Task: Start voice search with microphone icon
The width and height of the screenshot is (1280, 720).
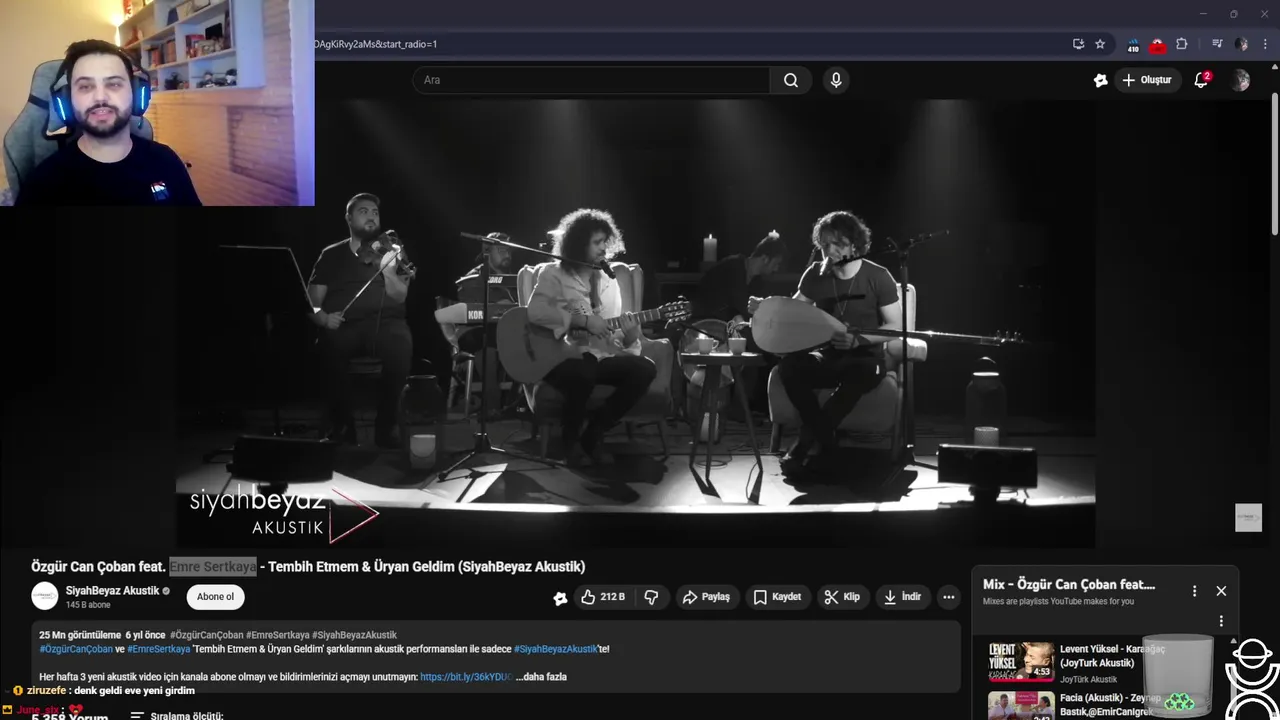Action: [836, 80]
